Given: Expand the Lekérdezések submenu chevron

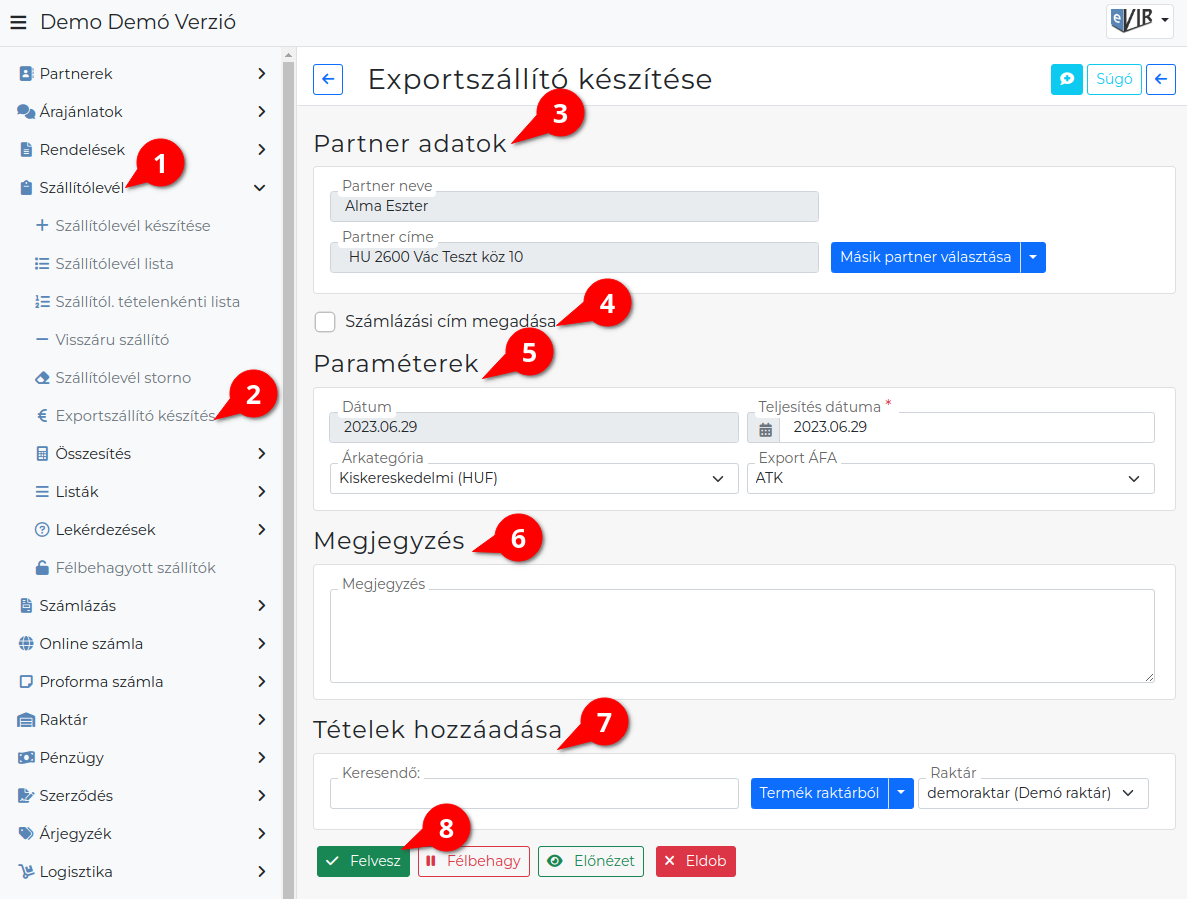Looking at the screenshot, I should 261,530.
